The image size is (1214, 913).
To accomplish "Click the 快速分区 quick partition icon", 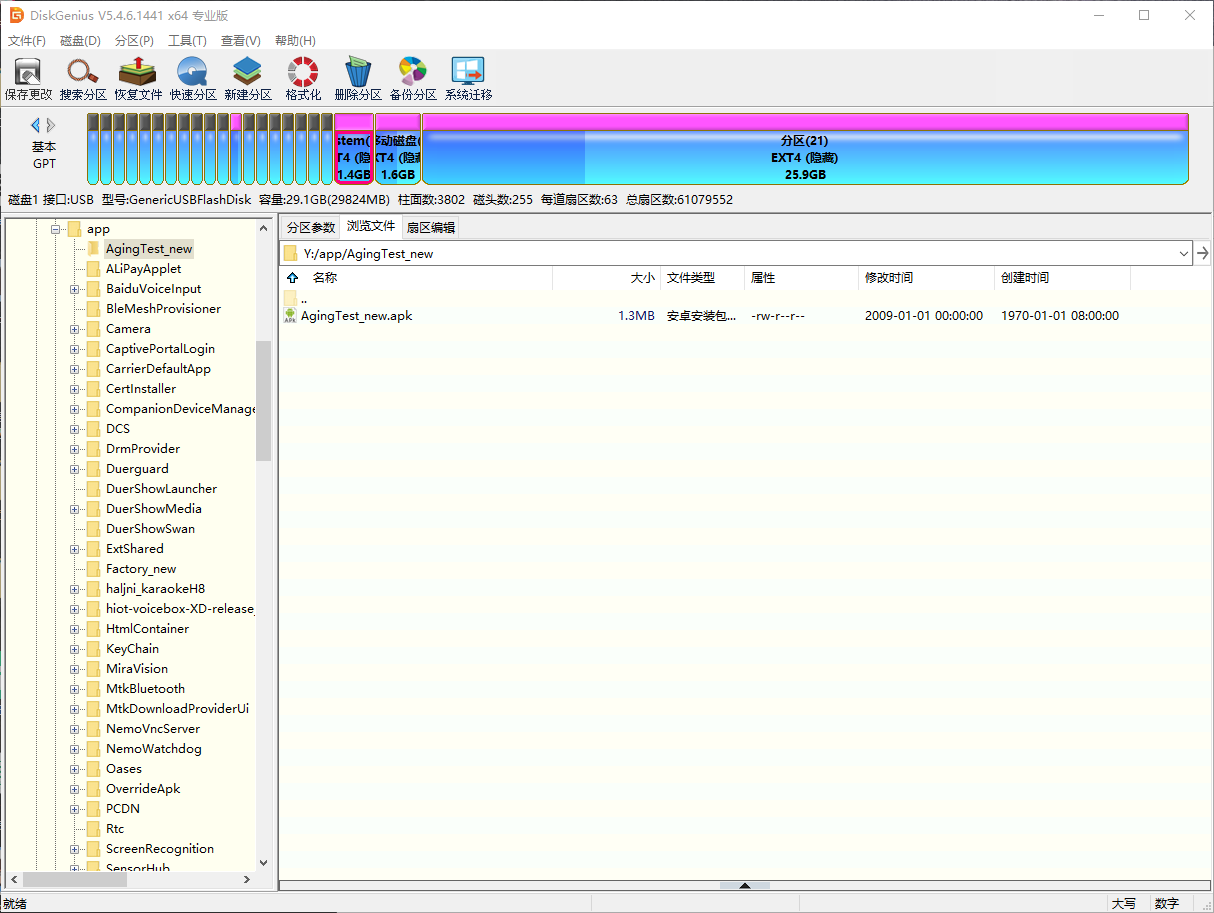I will coord(193,79).
